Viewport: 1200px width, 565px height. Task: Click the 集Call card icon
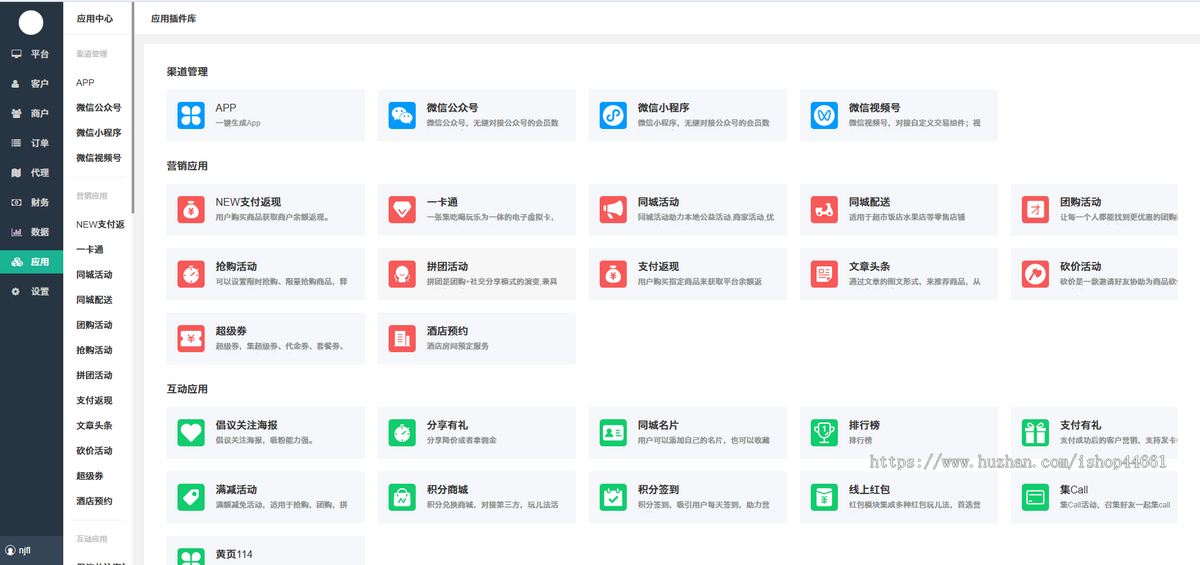(x=1035, y=497)
